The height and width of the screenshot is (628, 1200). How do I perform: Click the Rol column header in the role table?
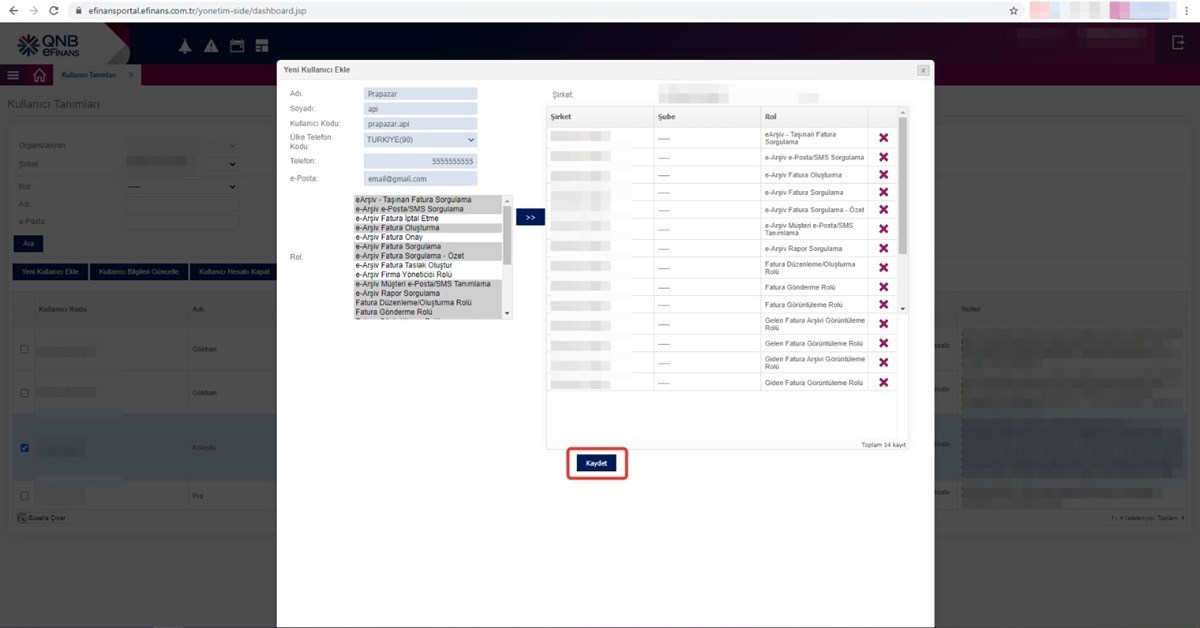pos(814,116)
